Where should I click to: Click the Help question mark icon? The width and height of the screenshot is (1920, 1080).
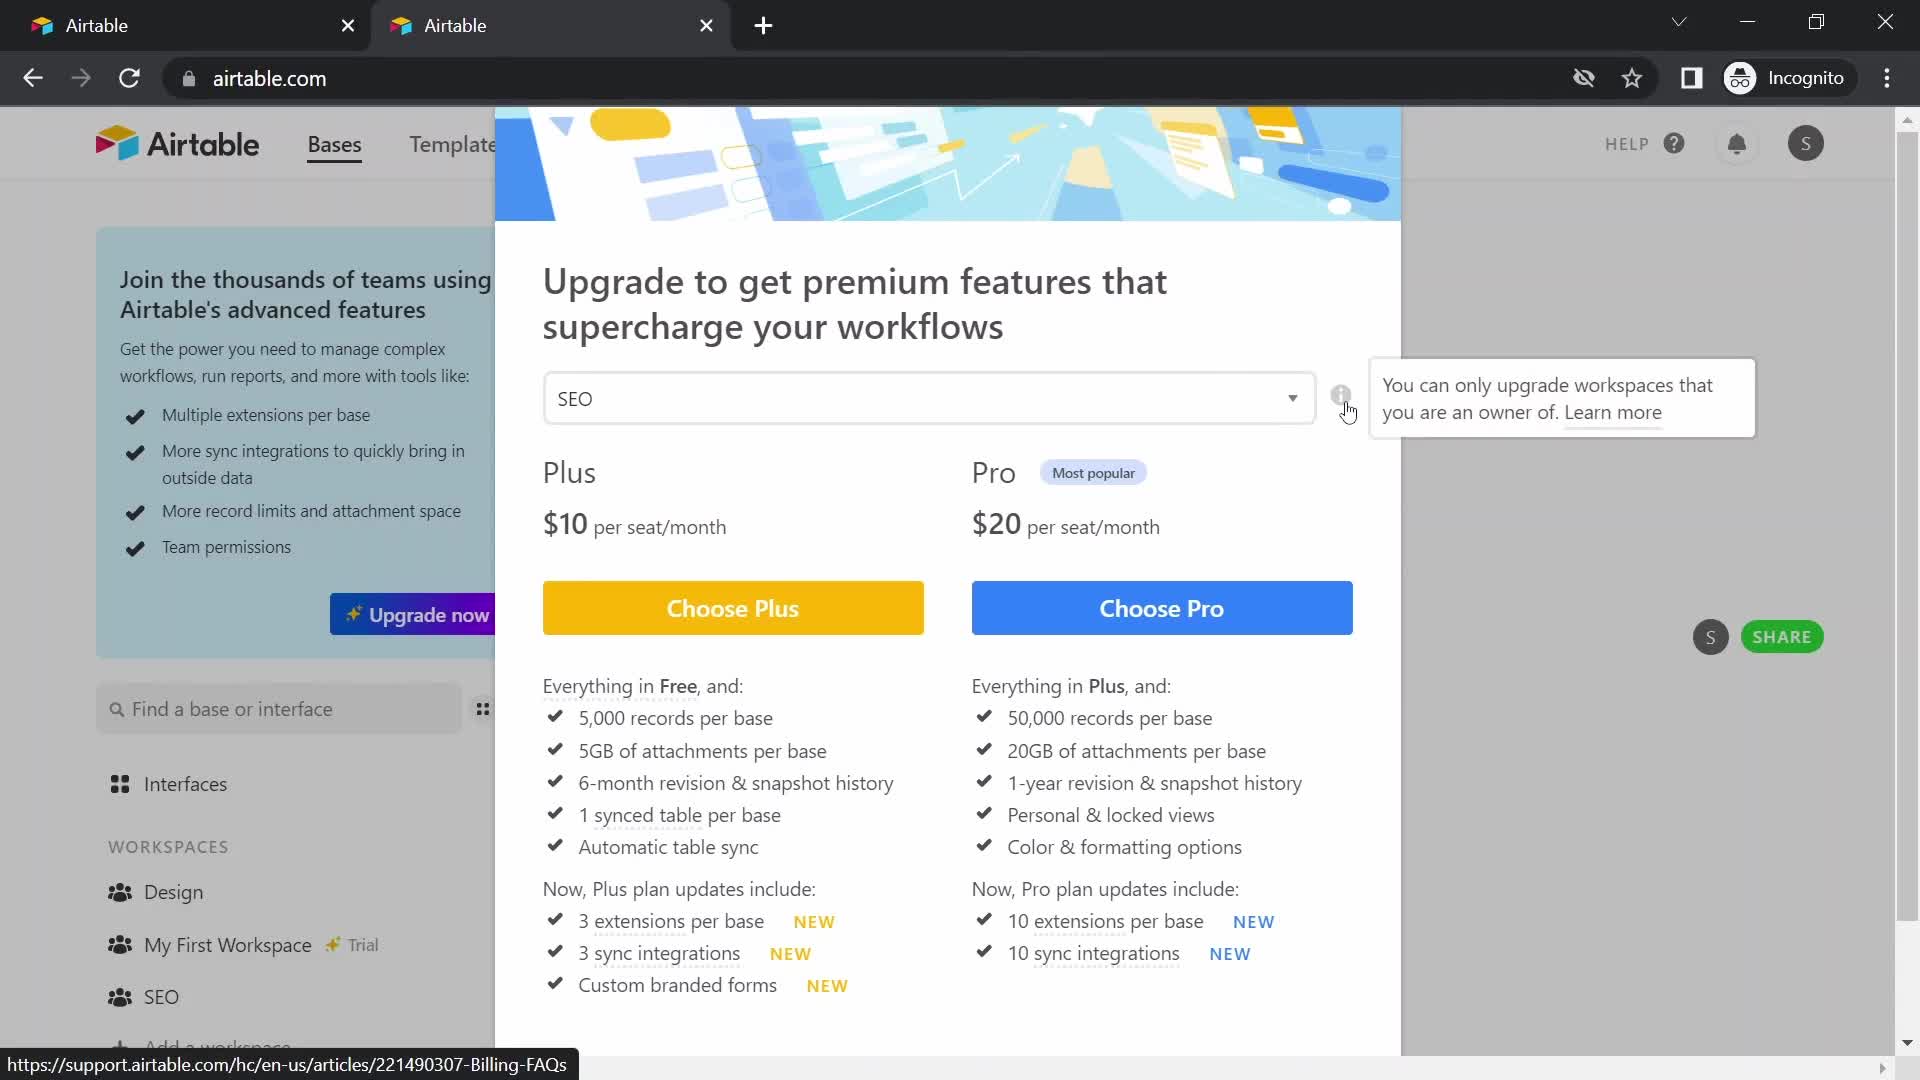point(1673,144)
